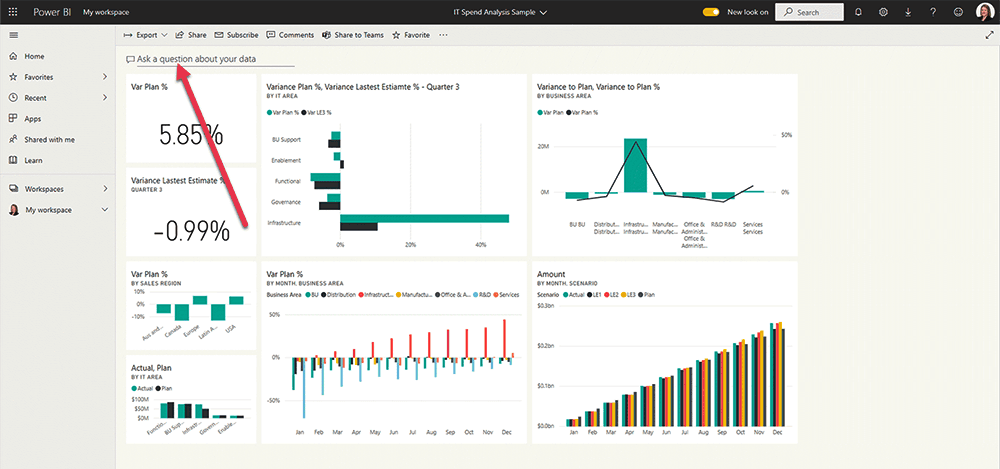This screenshot has width=1000, height=469.
Task: Expand the Export dropdown menu
Action: tap(146, 35)
